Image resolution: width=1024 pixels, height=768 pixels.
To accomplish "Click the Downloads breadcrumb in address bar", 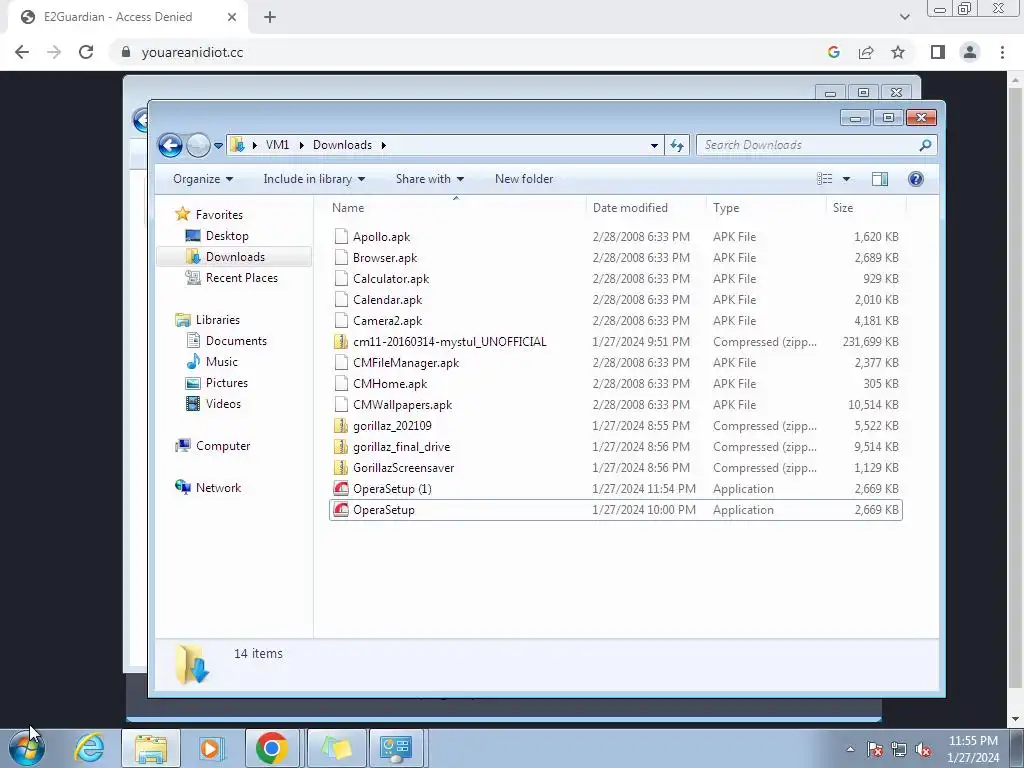I will tap(342, 145).
